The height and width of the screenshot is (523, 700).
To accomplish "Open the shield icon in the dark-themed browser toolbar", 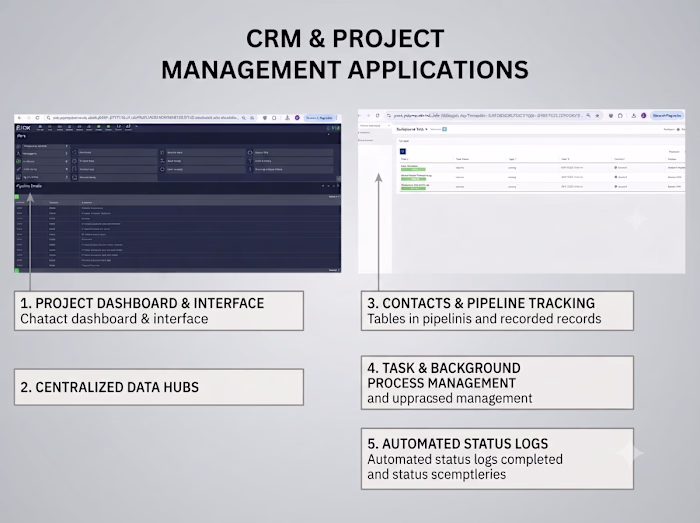I will coord(265,118).
